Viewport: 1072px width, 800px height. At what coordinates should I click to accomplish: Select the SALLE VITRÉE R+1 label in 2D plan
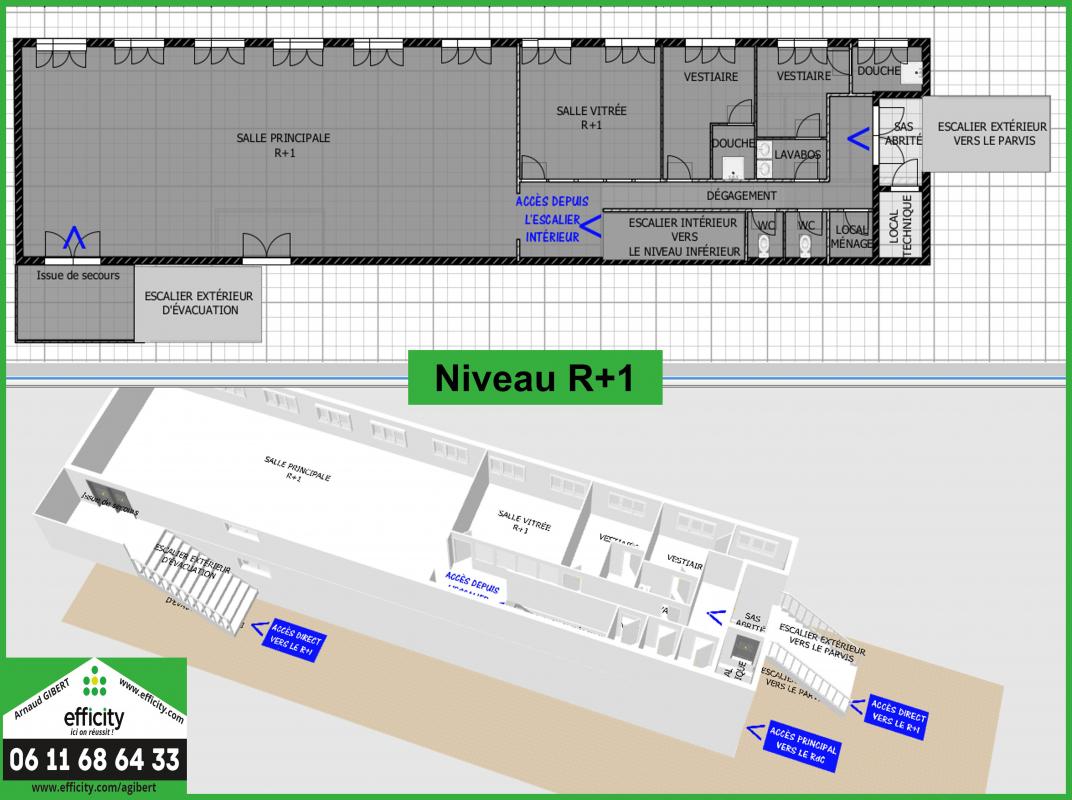point(592,118)
